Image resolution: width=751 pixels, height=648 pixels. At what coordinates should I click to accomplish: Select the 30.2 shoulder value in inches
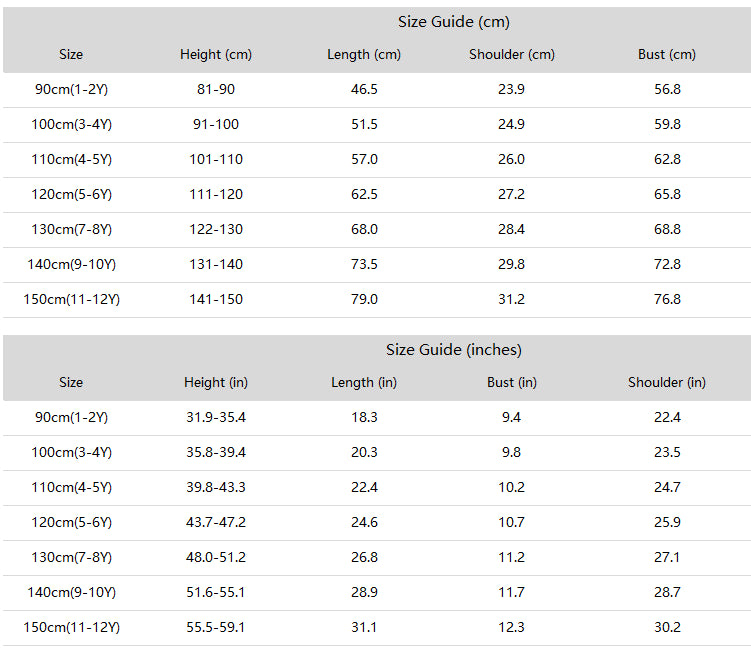click(x=667, y=627)
